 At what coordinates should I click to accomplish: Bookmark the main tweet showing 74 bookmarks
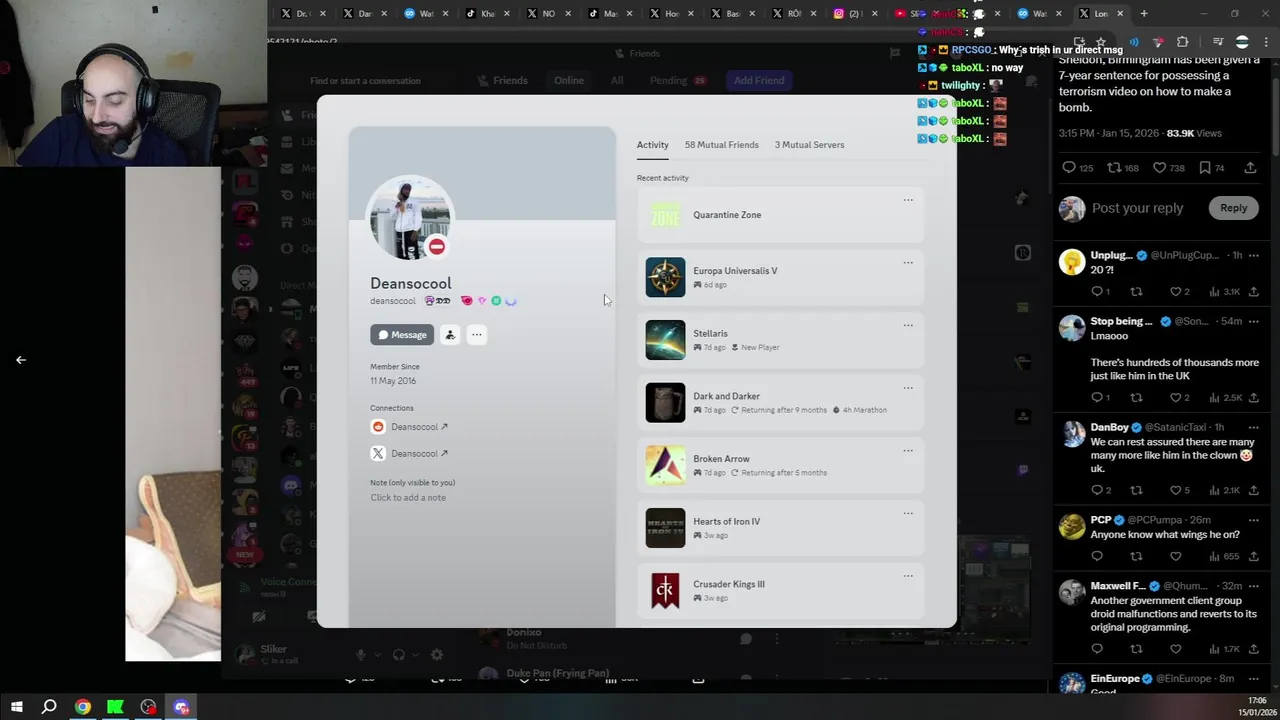pyautogui.click(x=1205, y=168)
